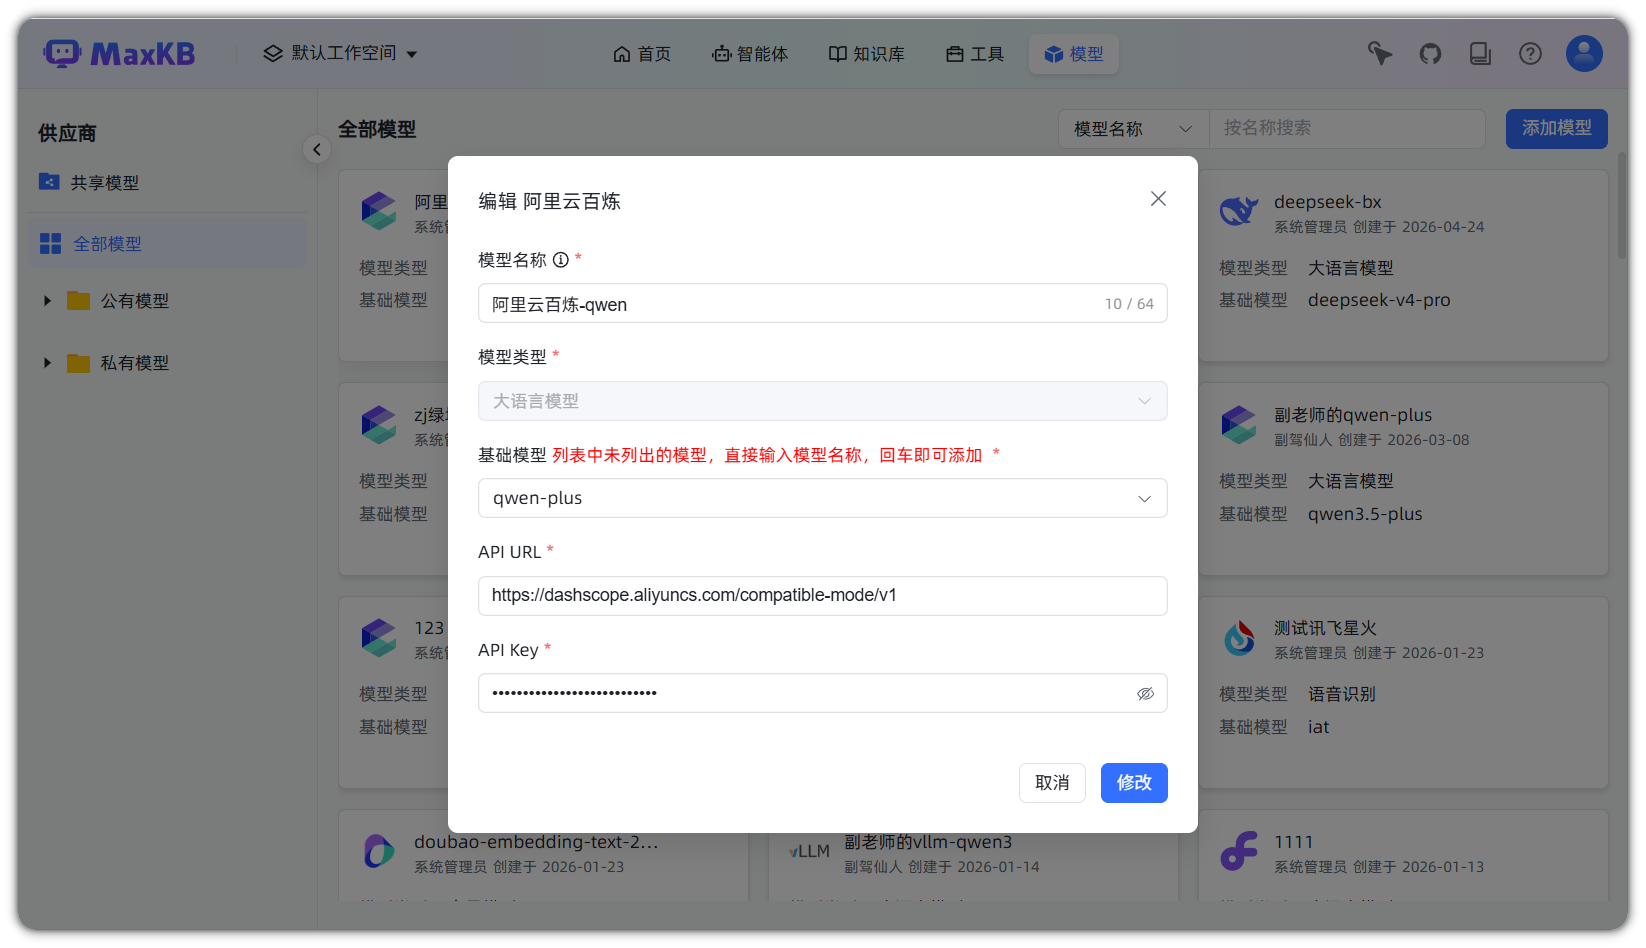Open the 基础模型 qwen-plus dropdown

tap(823, 498)
